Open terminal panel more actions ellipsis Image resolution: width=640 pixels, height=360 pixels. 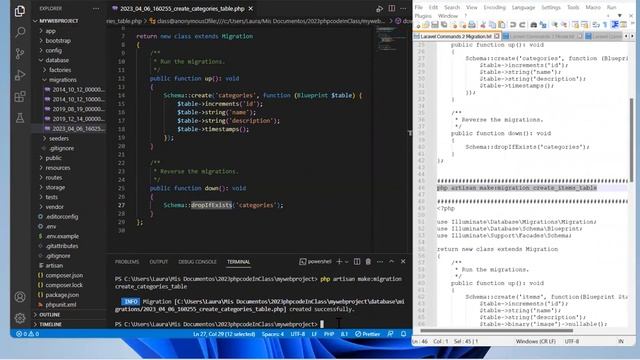tap(380, 262)
